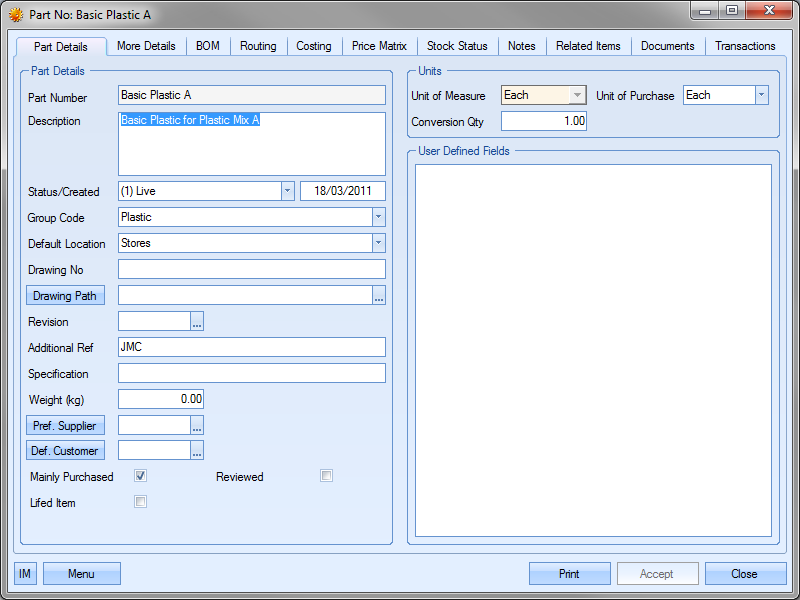Browse for drawing path with ellipsis button
The height and width of the screenshot is (600, 800).
pyautogui.click(x=379, y=296)
